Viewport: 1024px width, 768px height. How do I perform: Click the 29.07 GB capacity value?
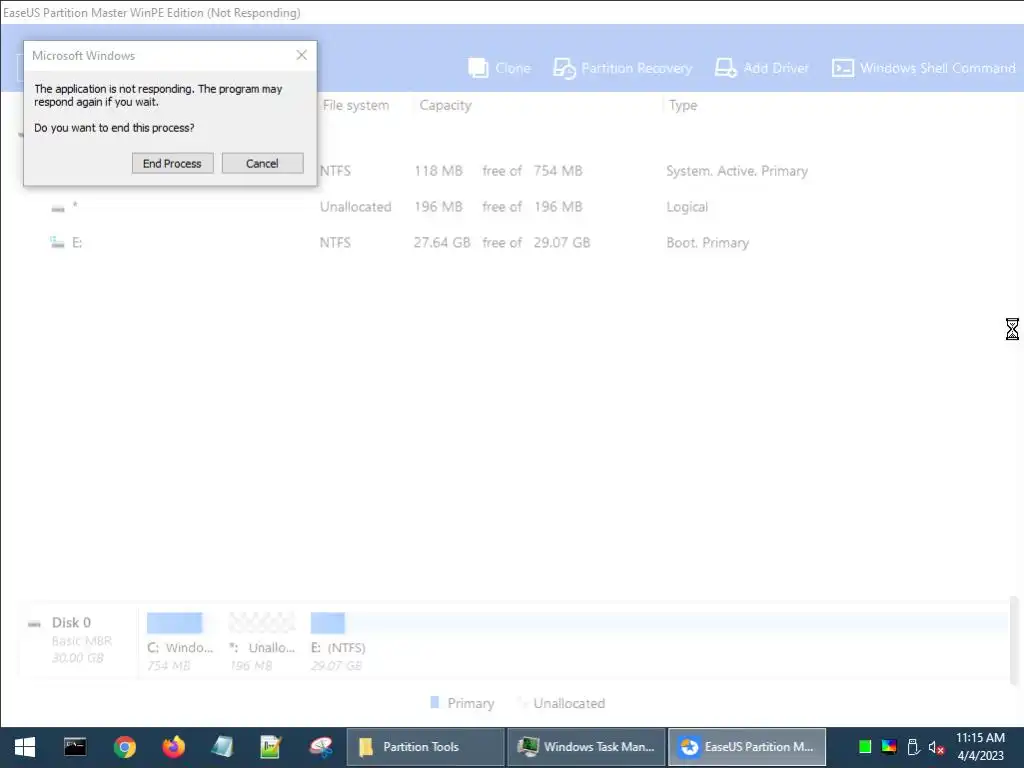562,242
